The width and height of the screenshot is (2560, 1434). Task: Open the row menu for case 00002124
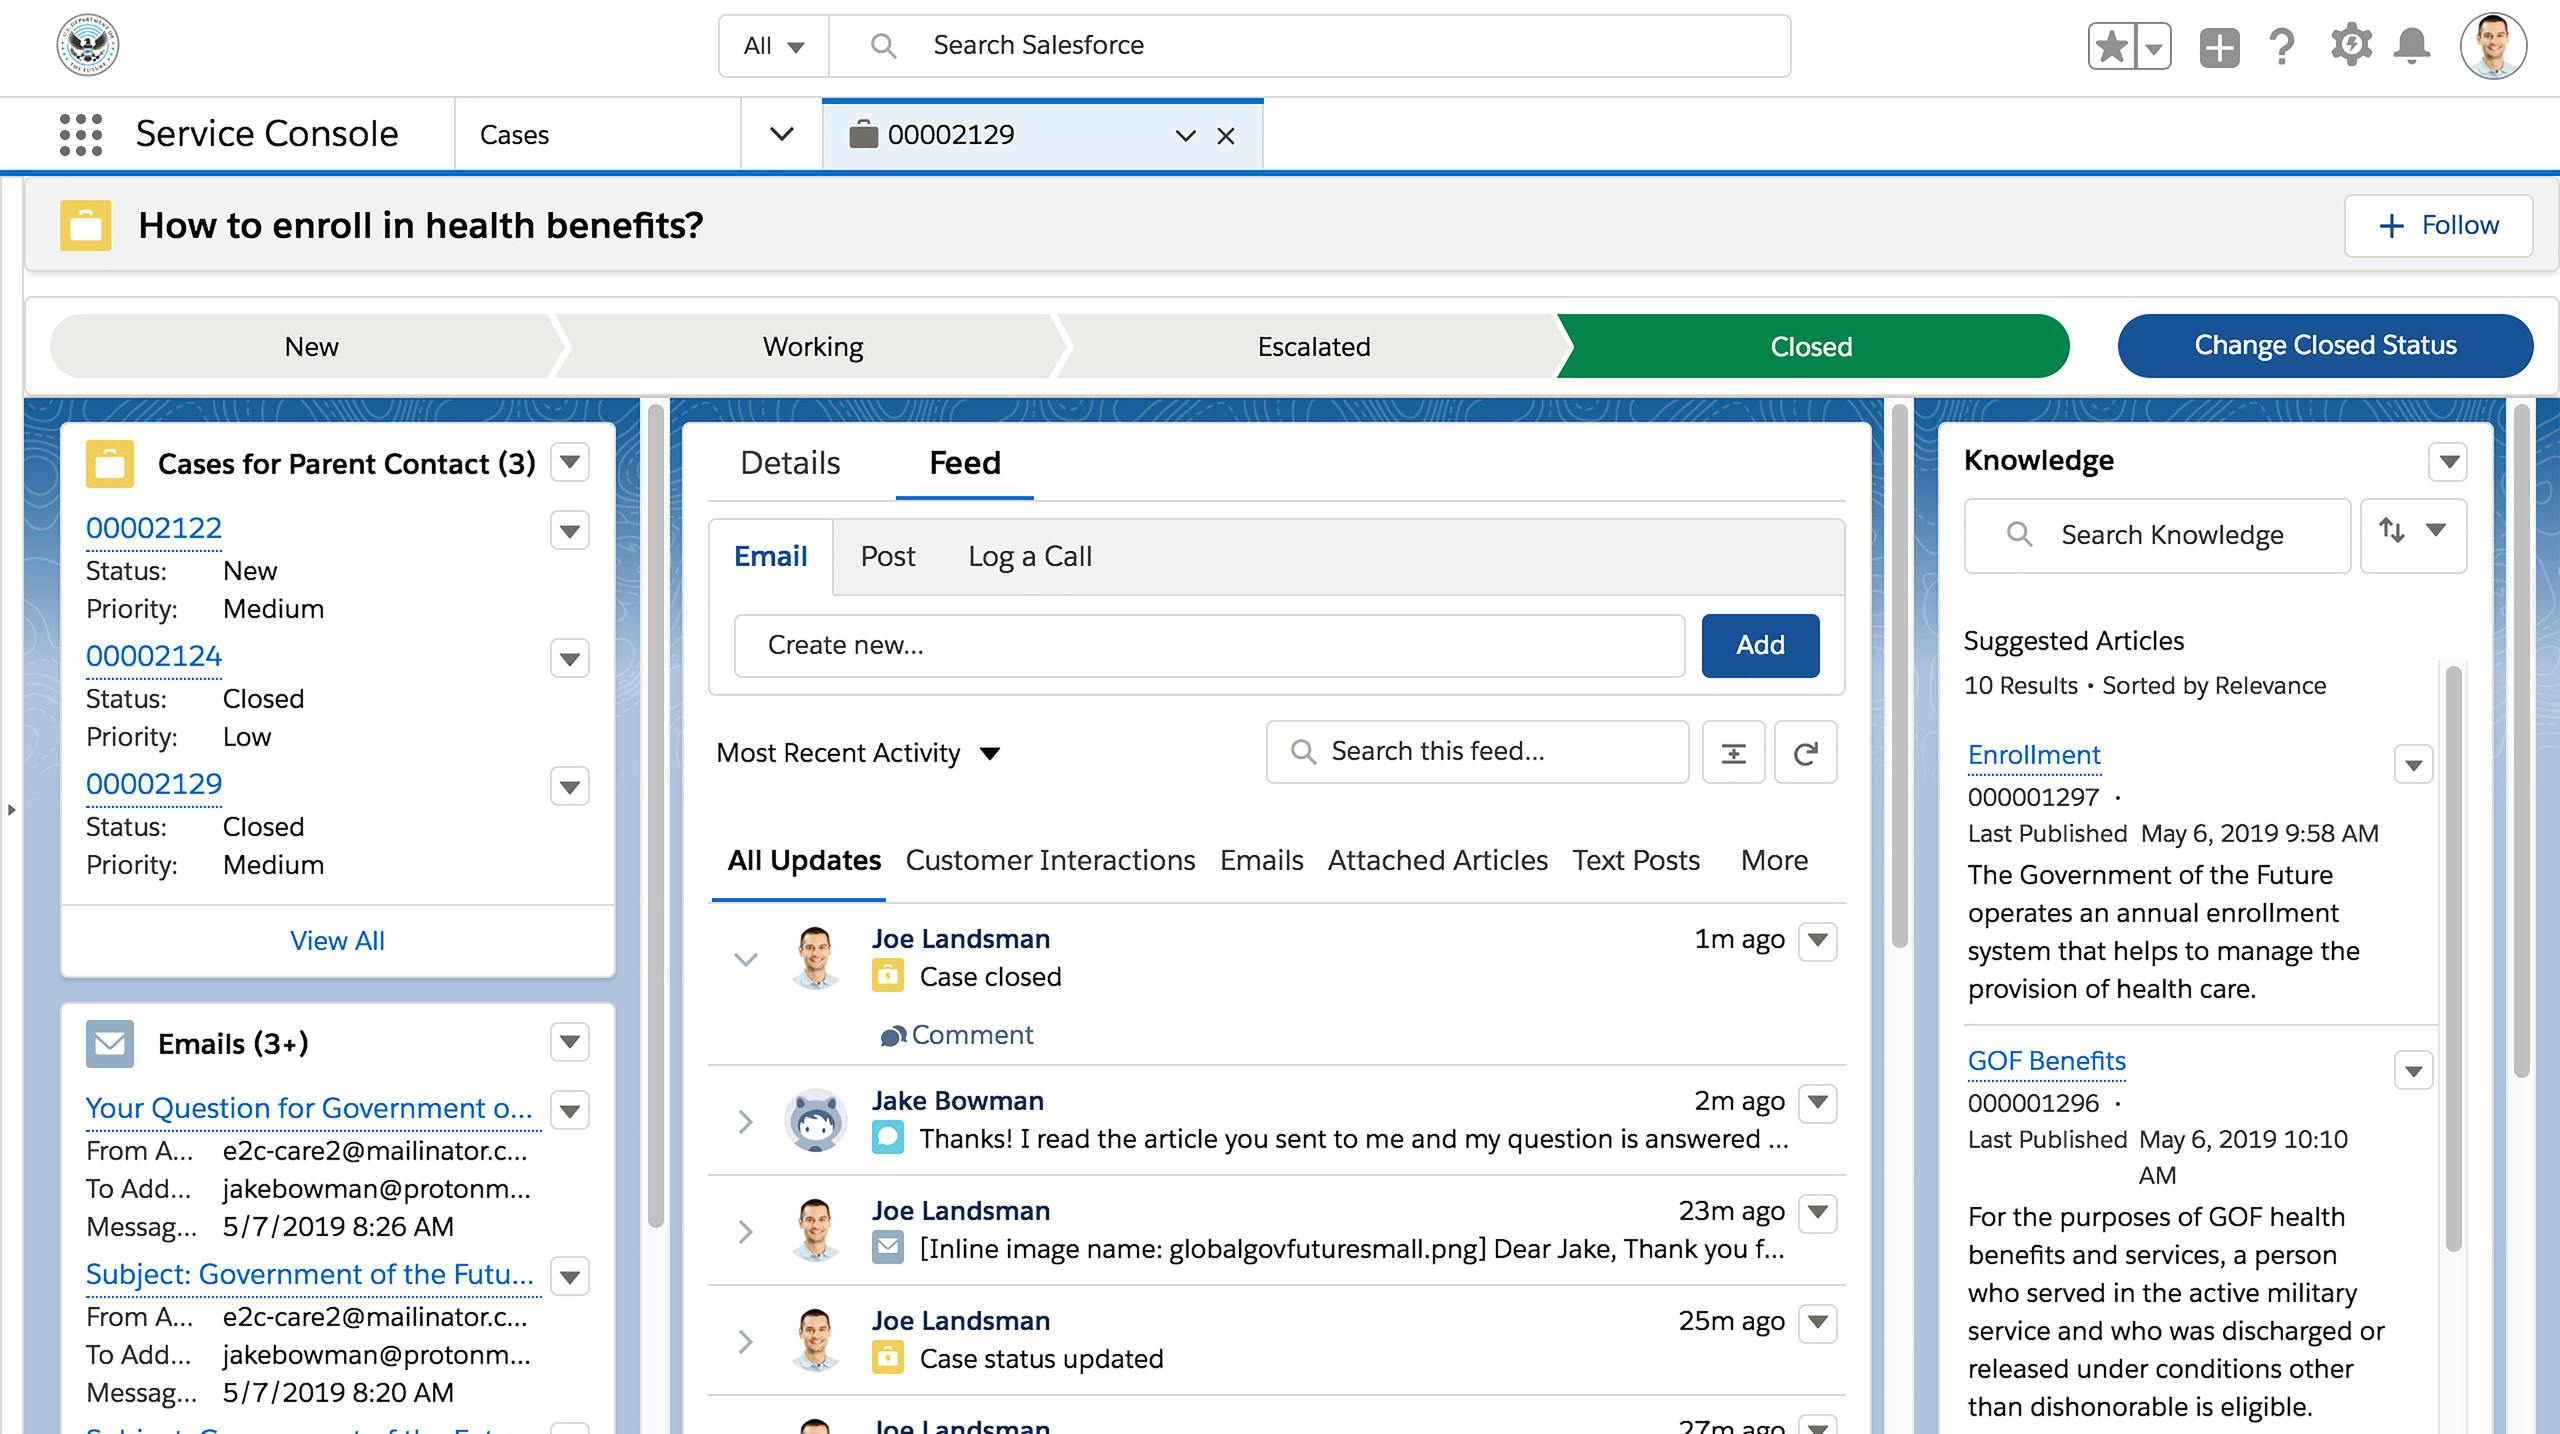click(x=570, y=658)
